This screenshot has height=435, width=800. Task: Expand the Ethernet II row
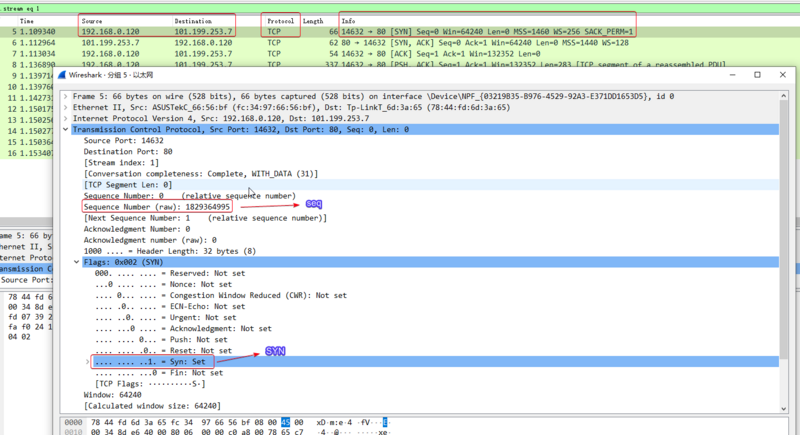pos(65,108)
